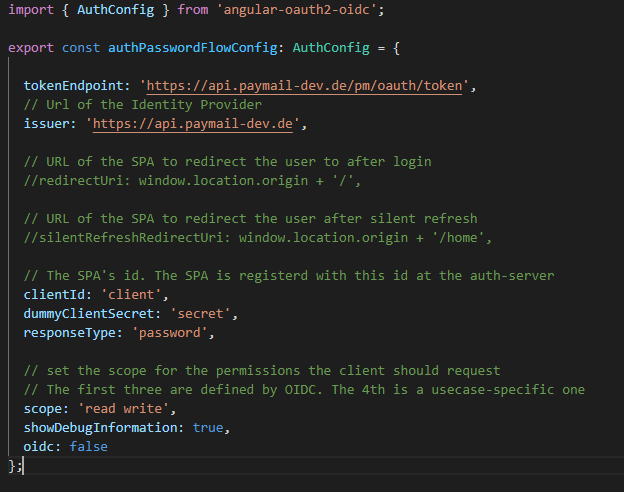
Task: Select the 'dummyClientSecret' property name
Action: click(89, 314)
